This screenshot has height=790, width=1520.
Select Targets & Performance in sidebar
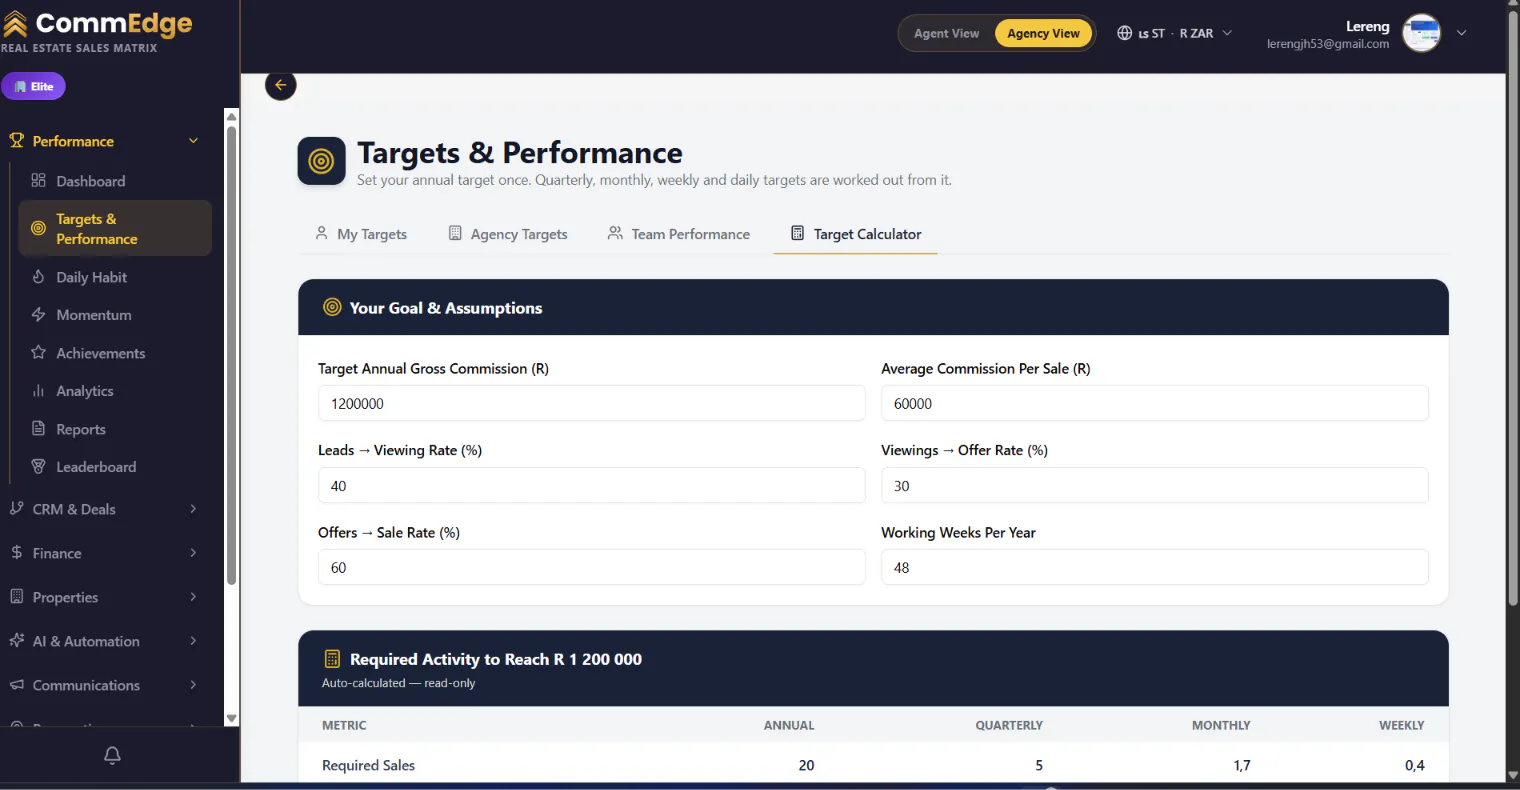click(x=115, y=228)
